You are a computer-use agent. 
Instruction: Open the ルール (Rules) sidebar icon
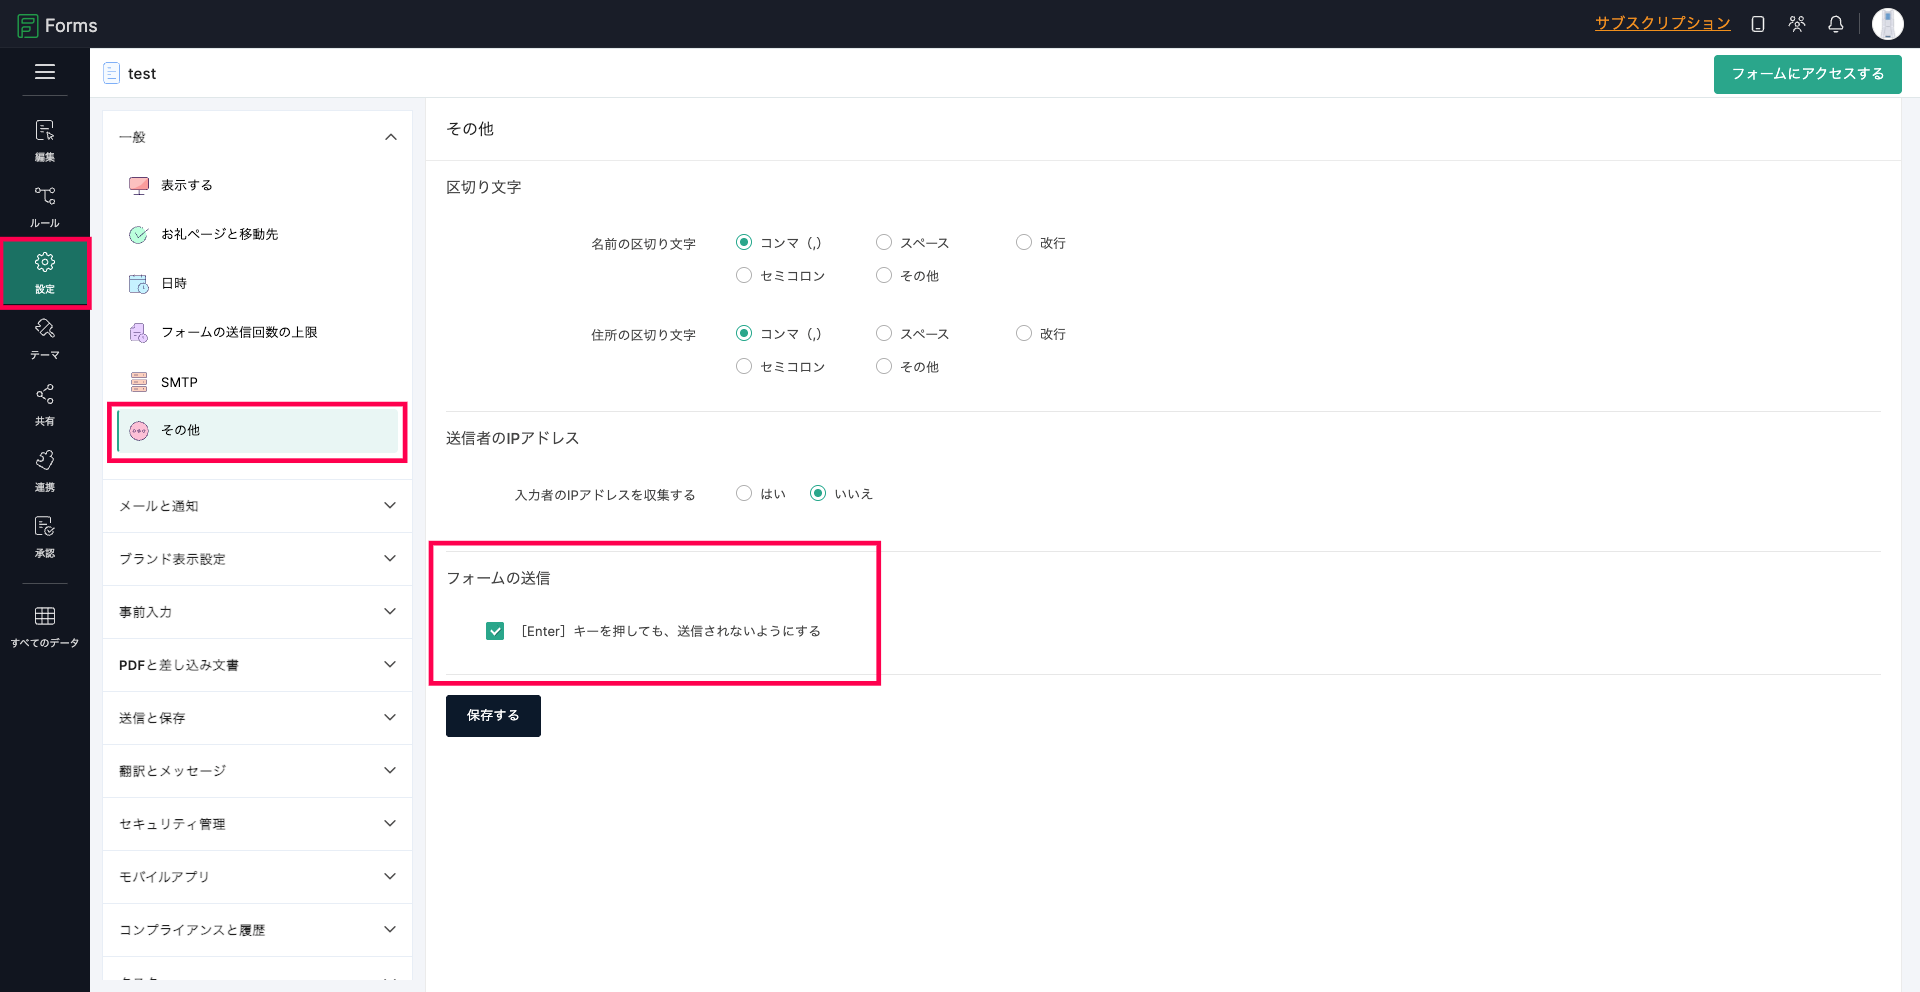tap(45, 206)
